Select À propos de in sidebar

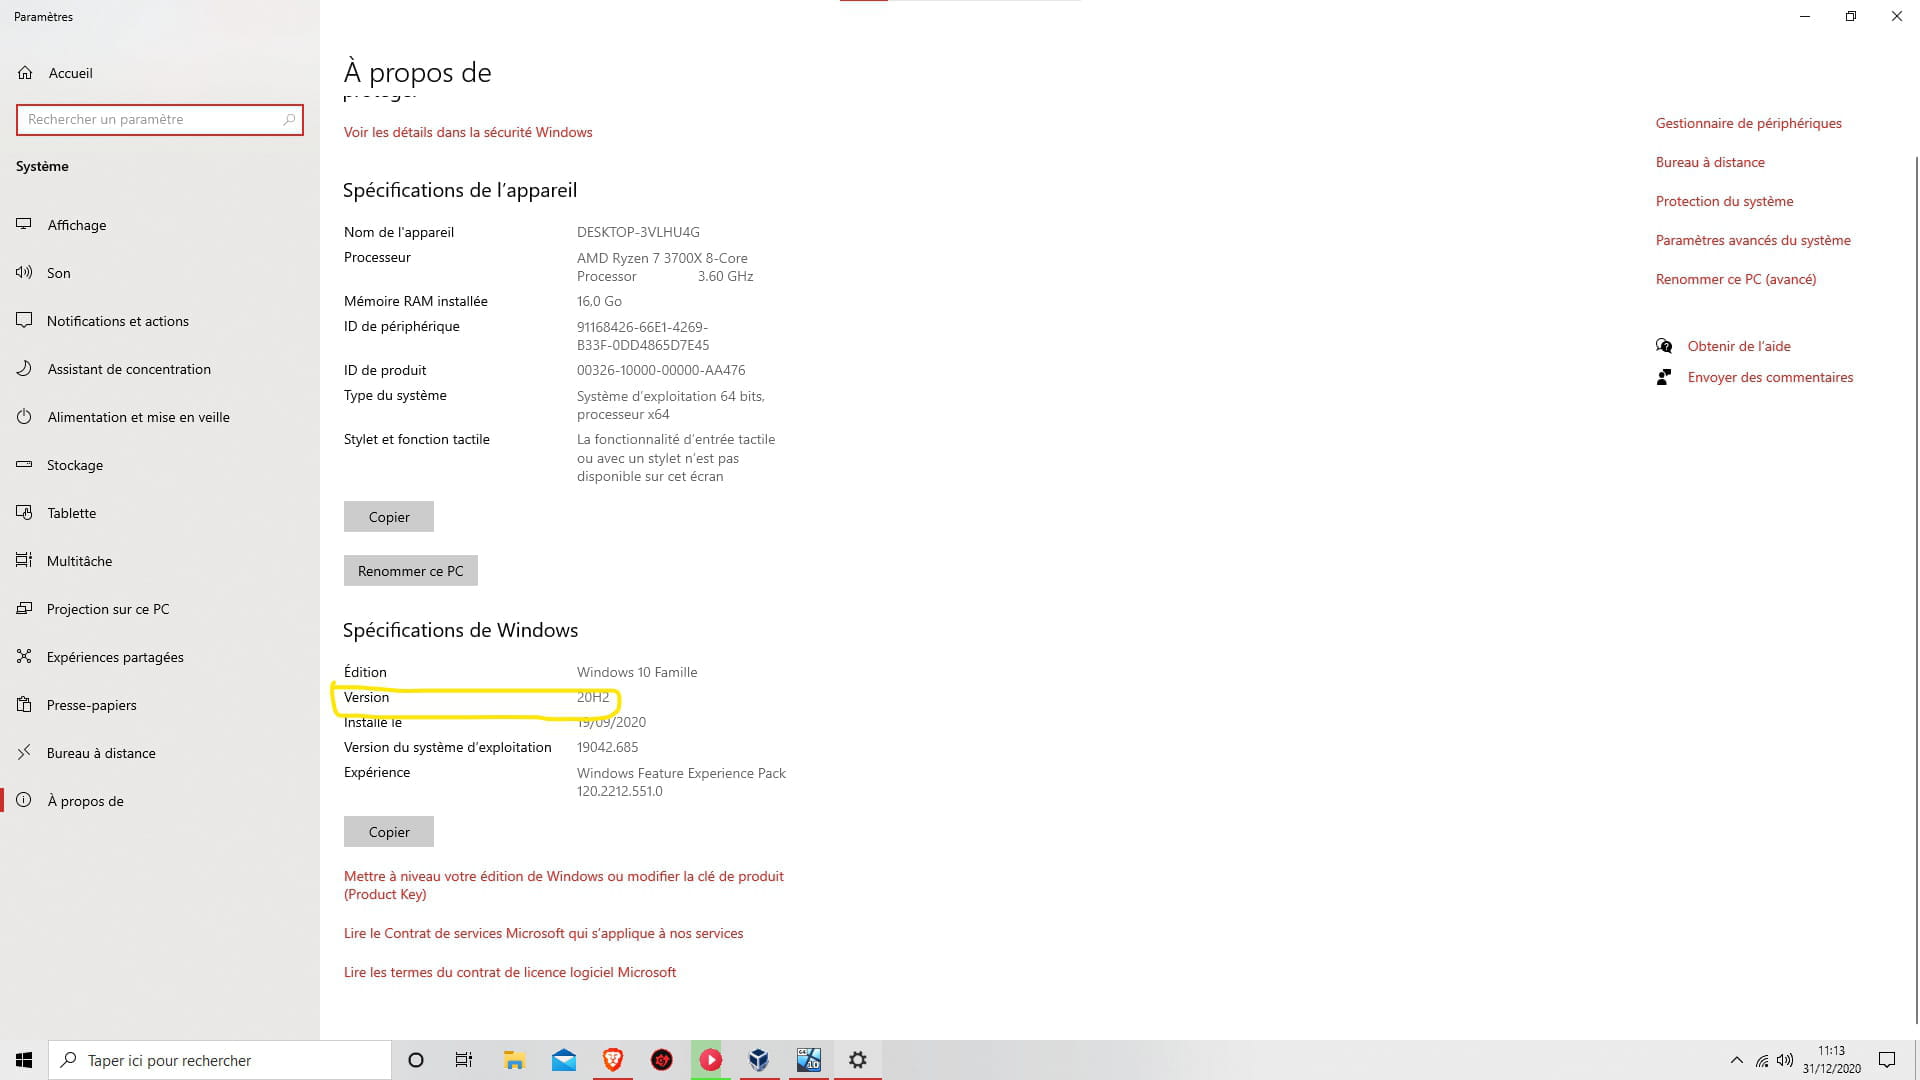pos(160,801)
